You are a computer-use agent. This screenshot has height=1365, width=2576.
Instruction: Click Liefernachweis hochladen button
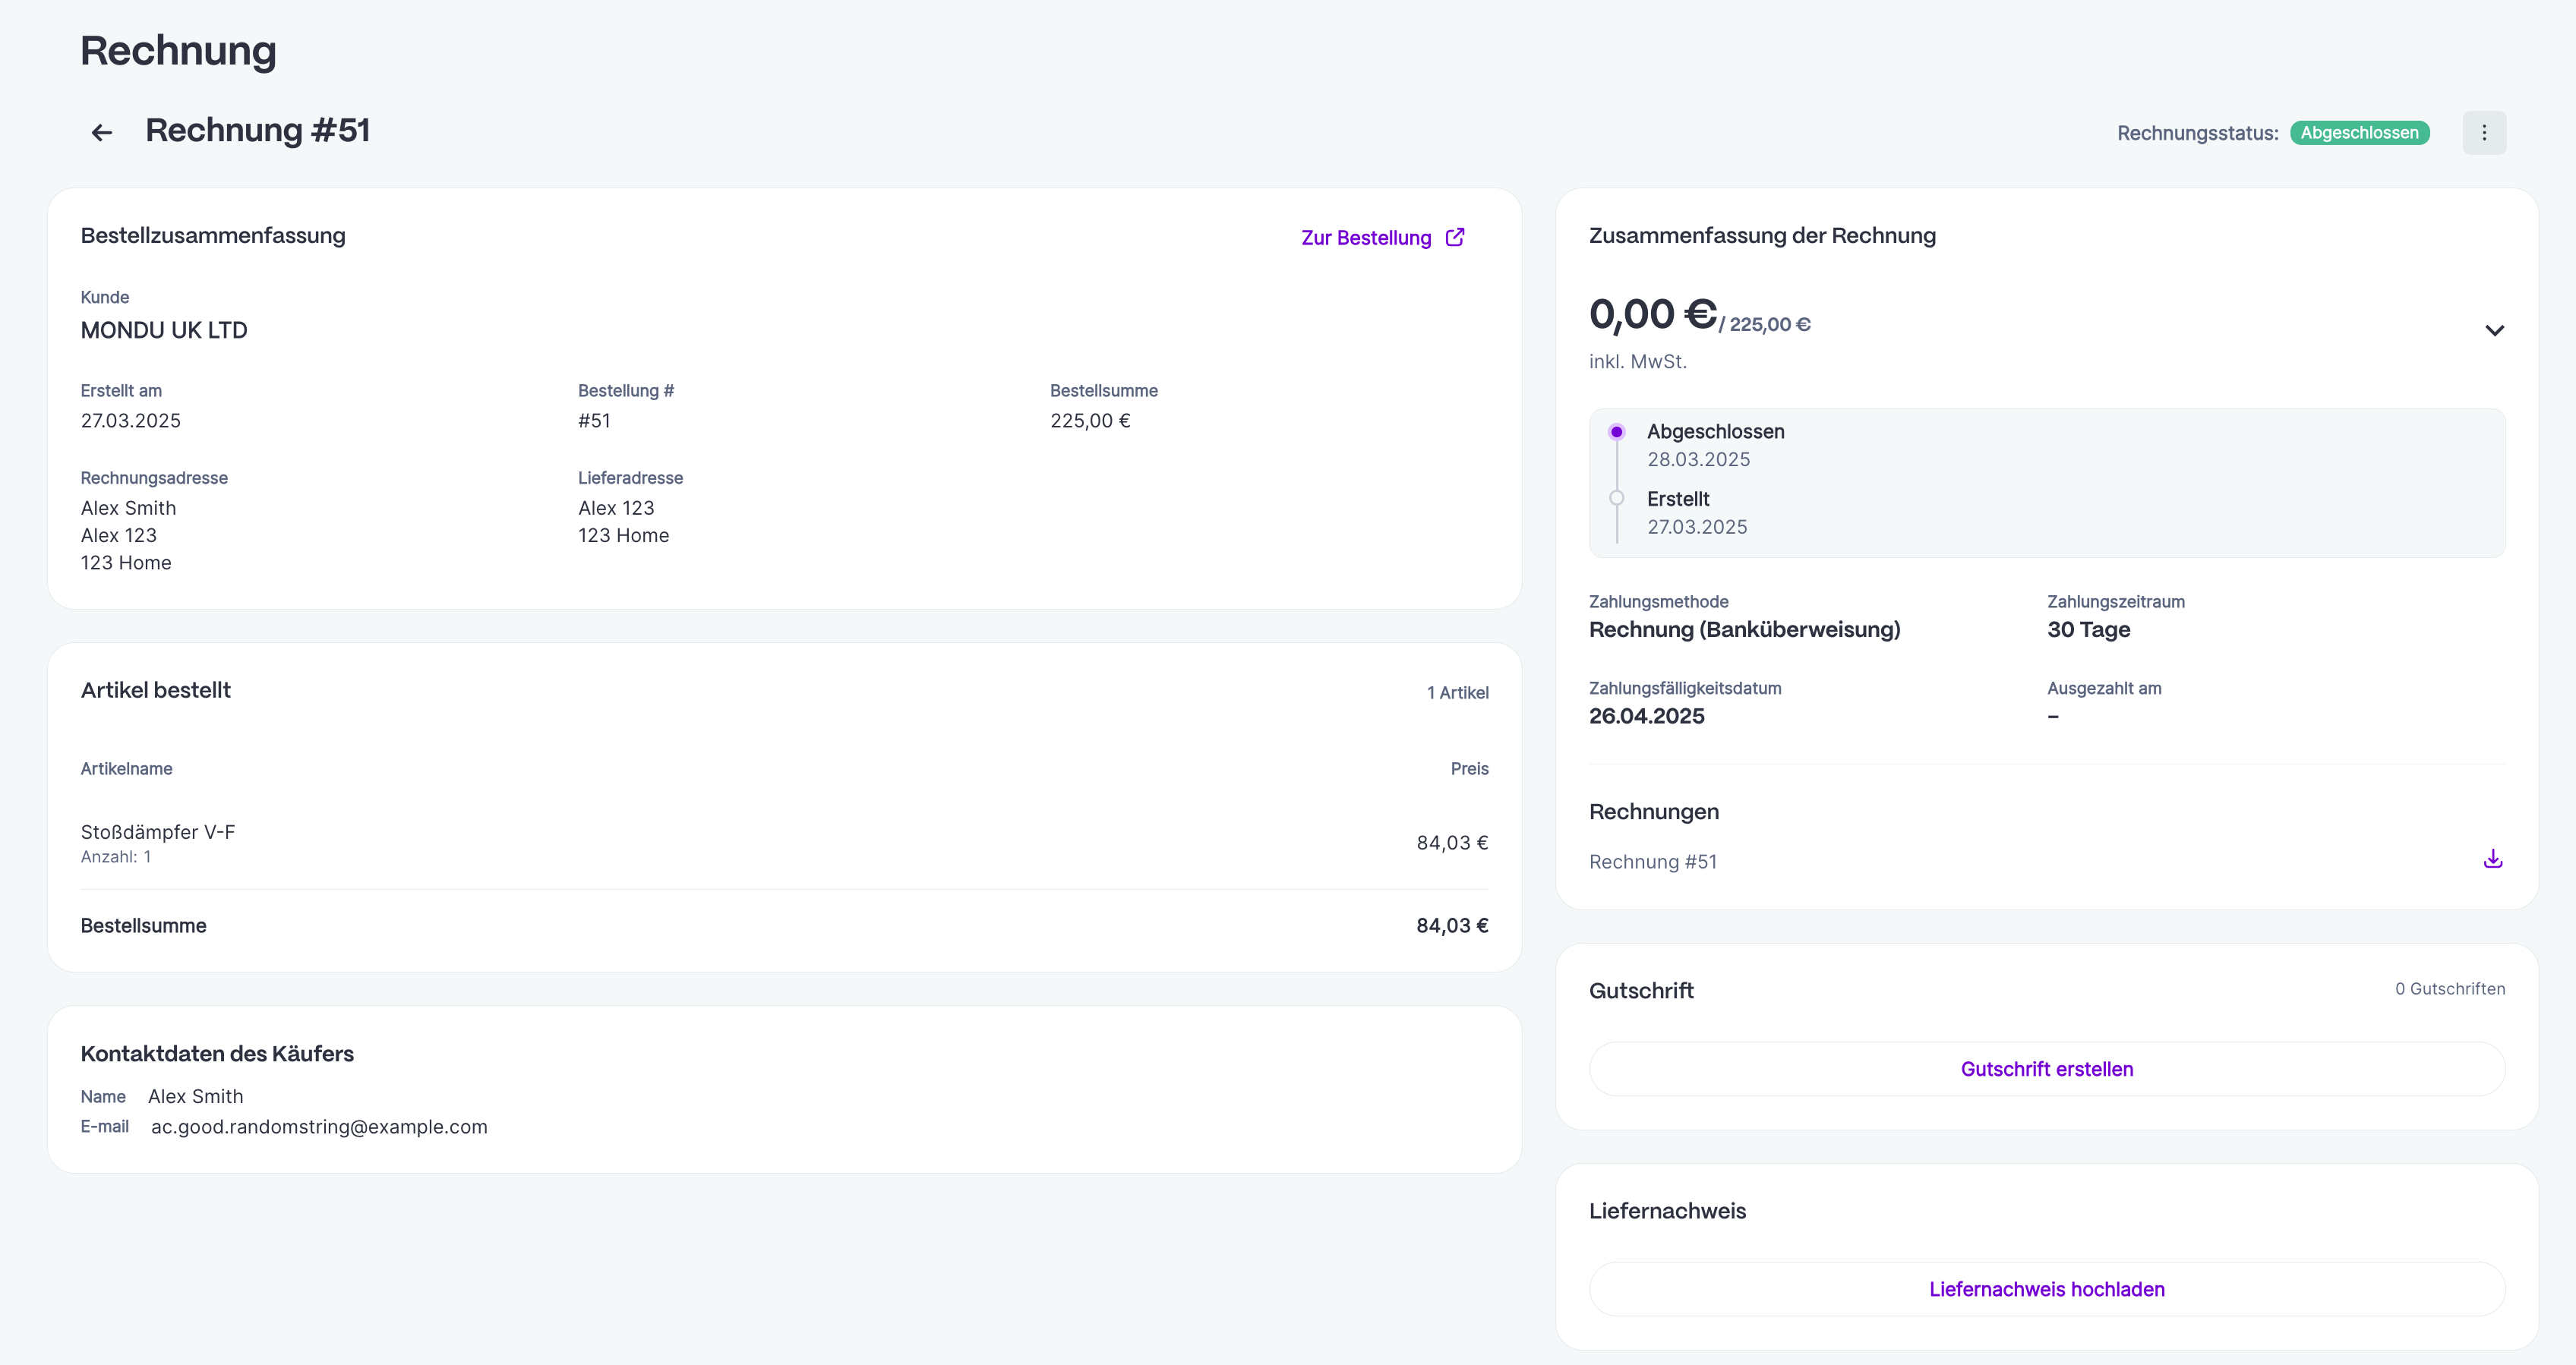2046,1289
